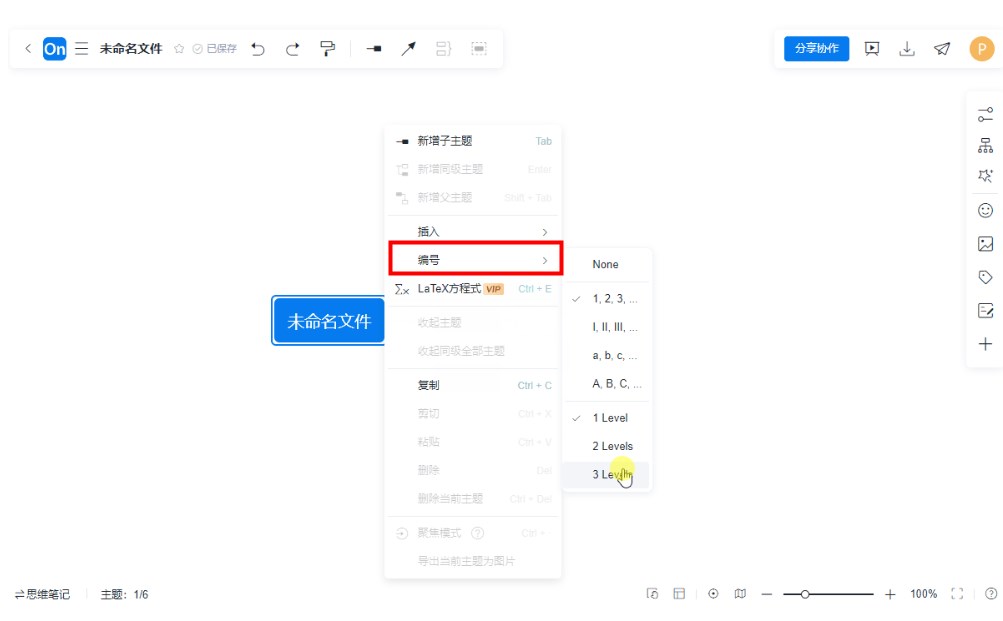Open the emoji sticker panel
1003x621 pixels.
click(985, 210)
